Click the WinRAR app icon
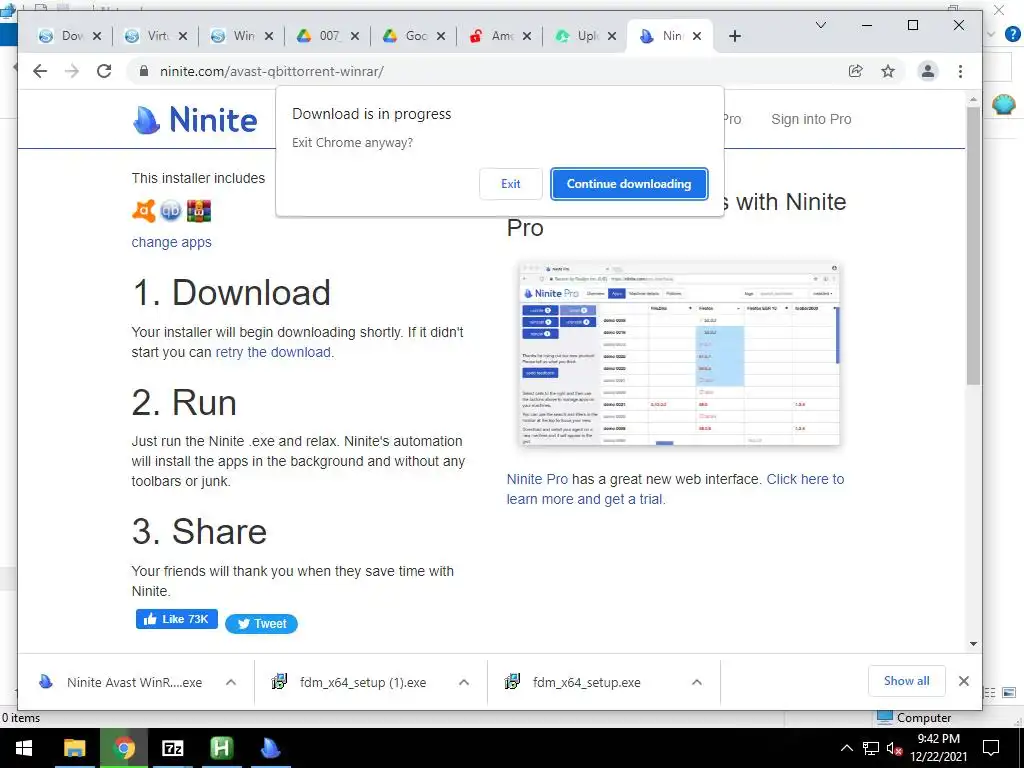 199,211
